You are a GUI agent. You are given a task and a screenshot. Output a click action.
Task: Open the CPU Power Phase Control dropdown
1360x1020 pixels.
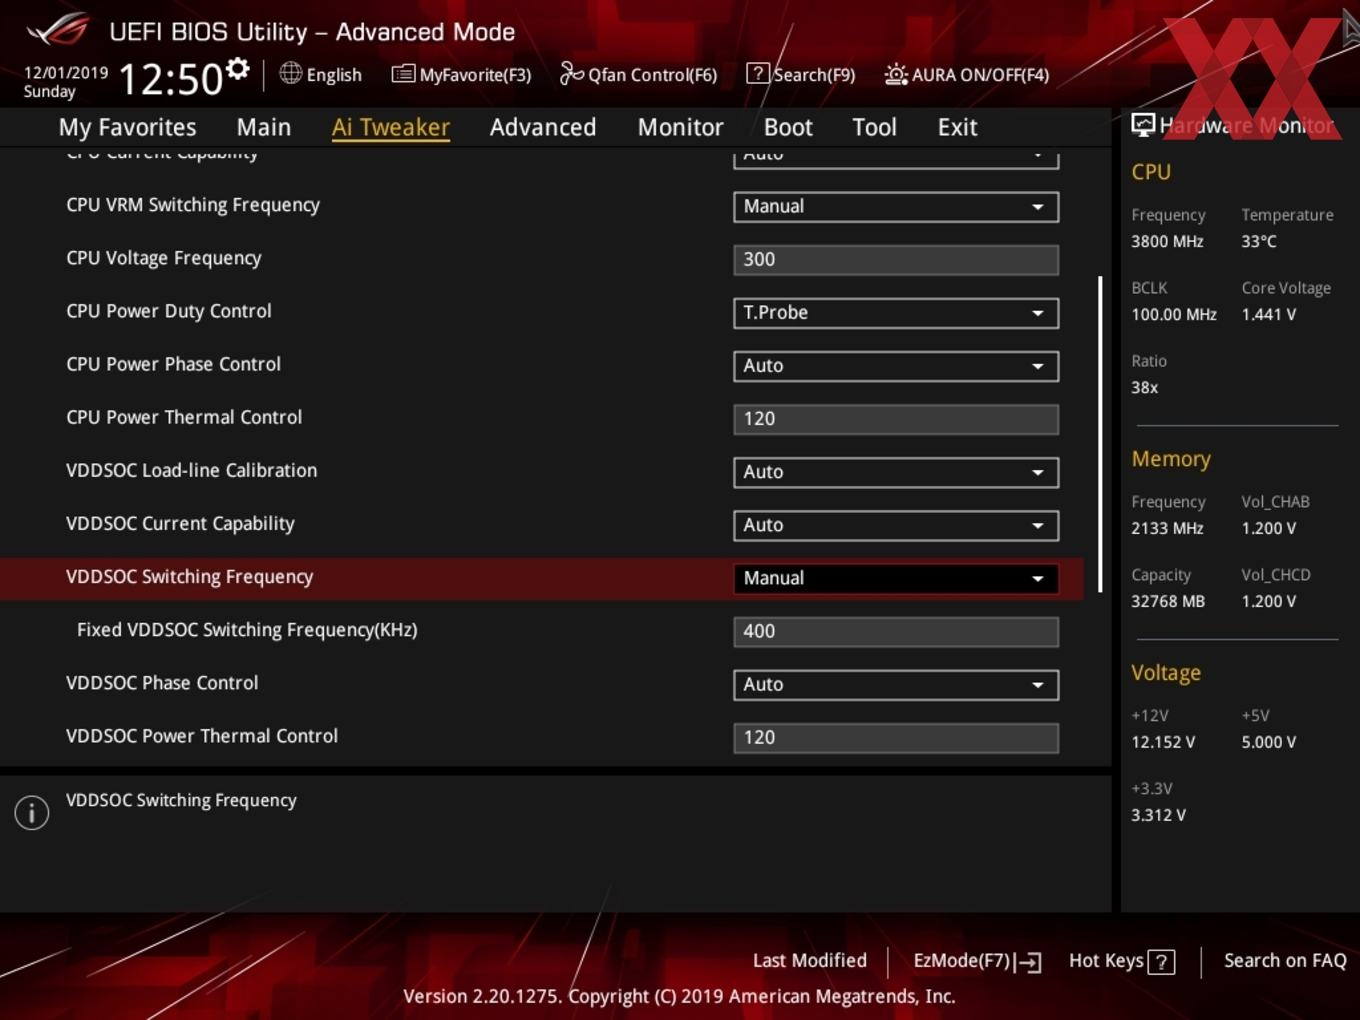pyautogui.click(x=896, y=365)
